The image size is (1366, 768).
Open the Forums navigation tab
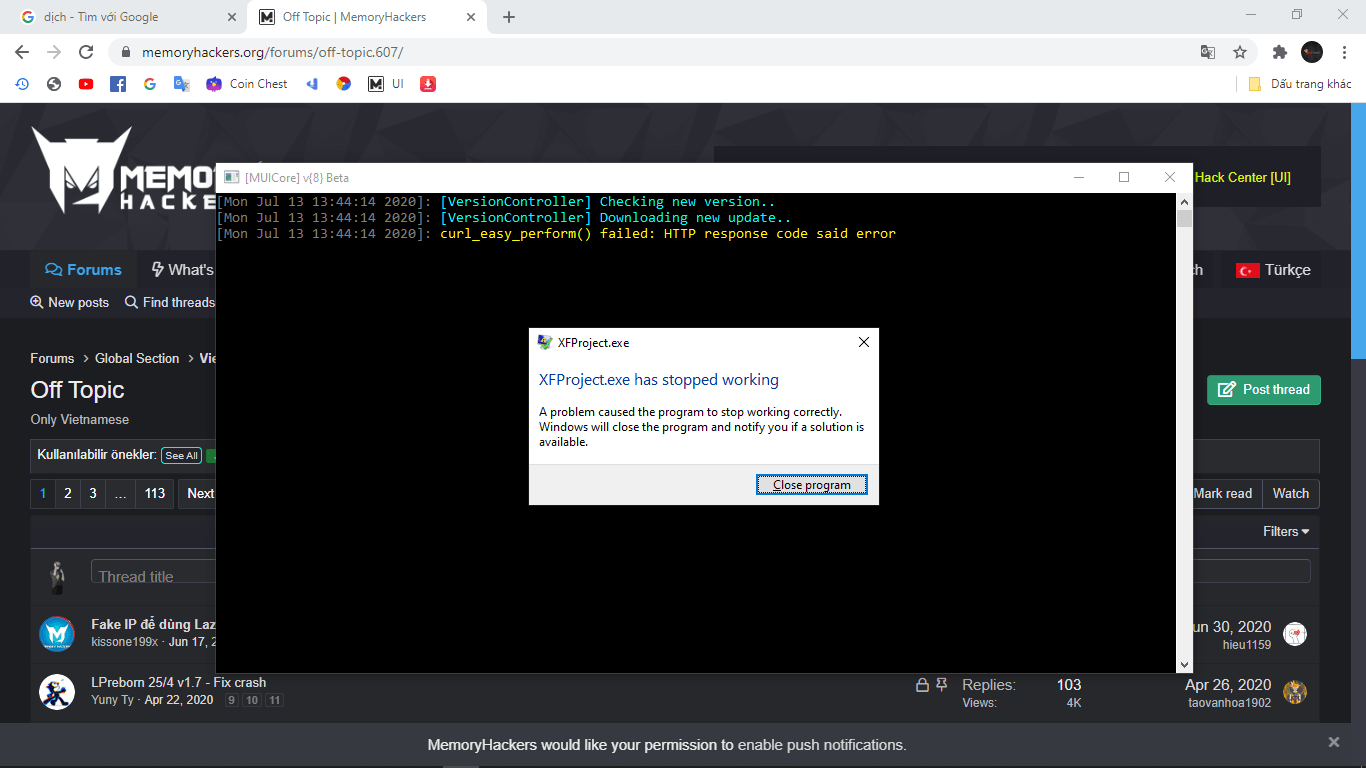tap(83, 270)
